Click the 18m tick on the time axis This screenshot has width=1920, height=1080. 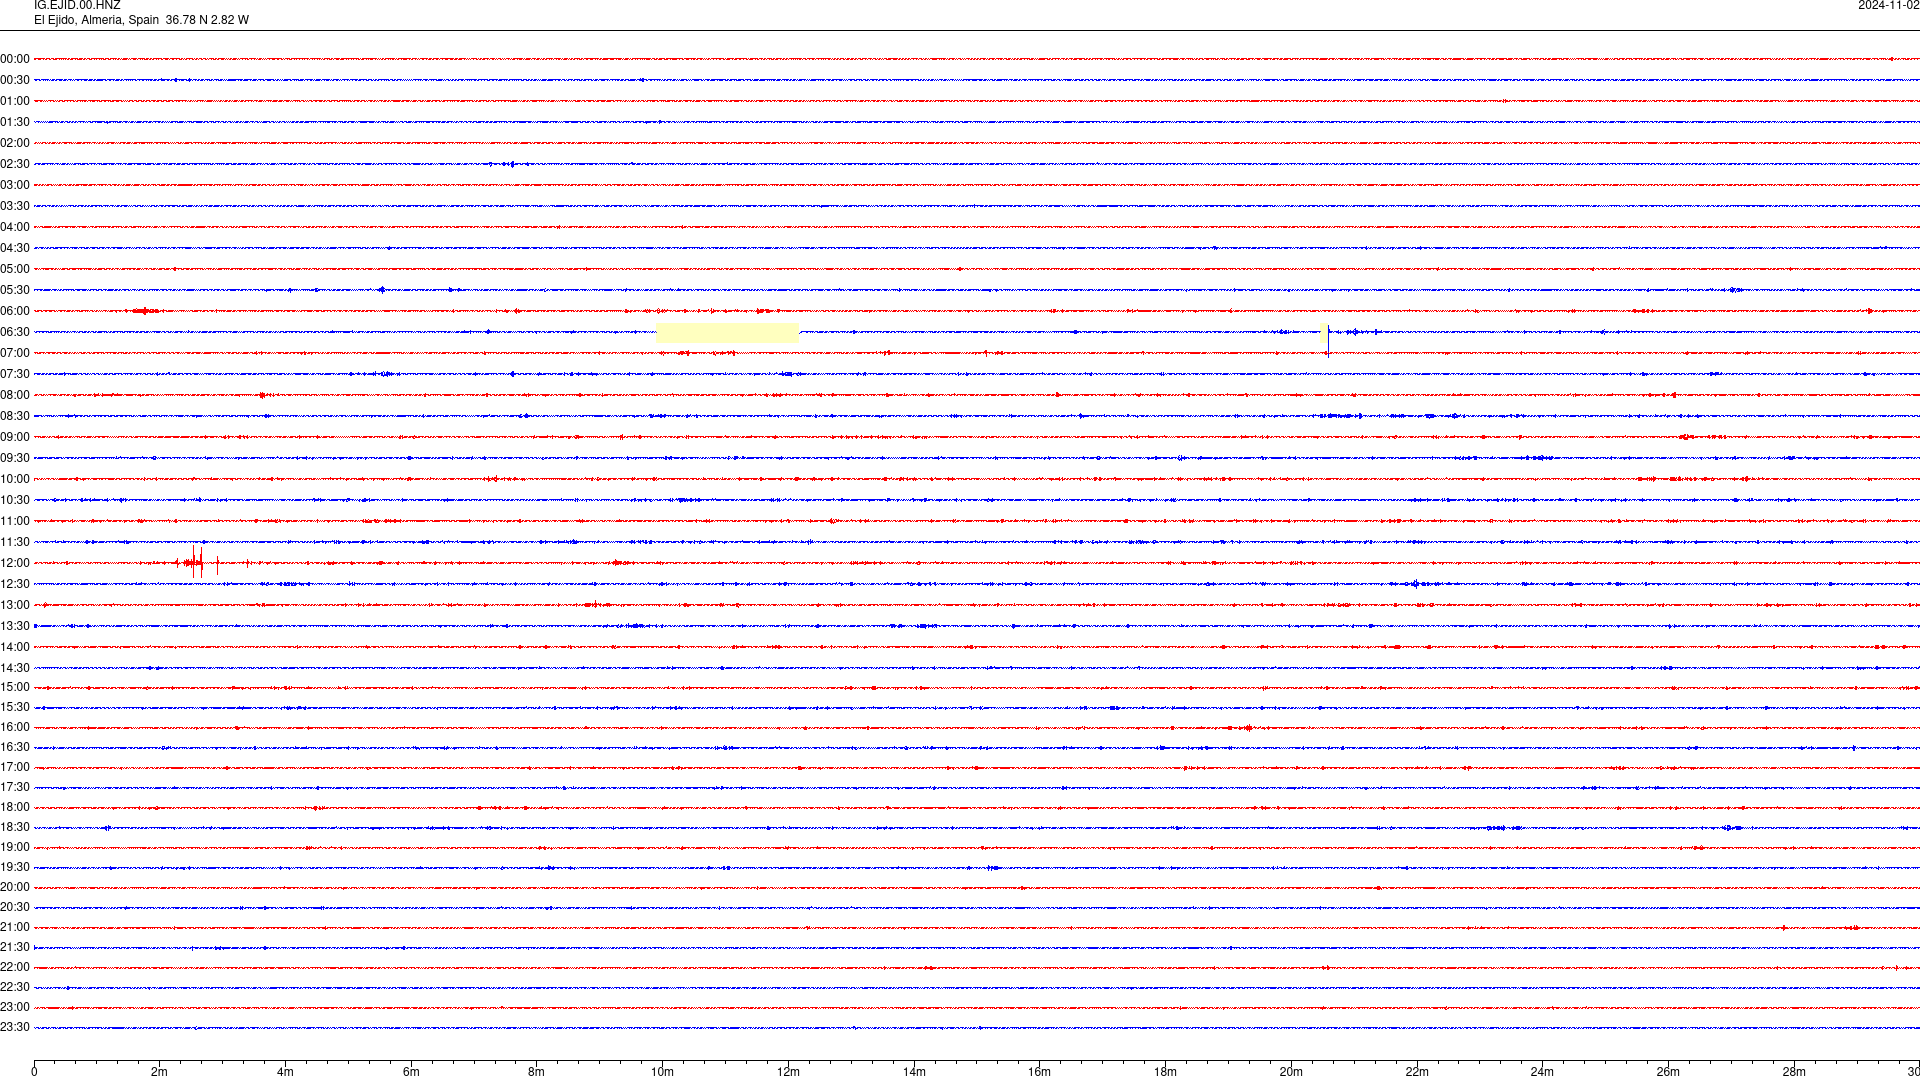(x=1165, y=1071)
